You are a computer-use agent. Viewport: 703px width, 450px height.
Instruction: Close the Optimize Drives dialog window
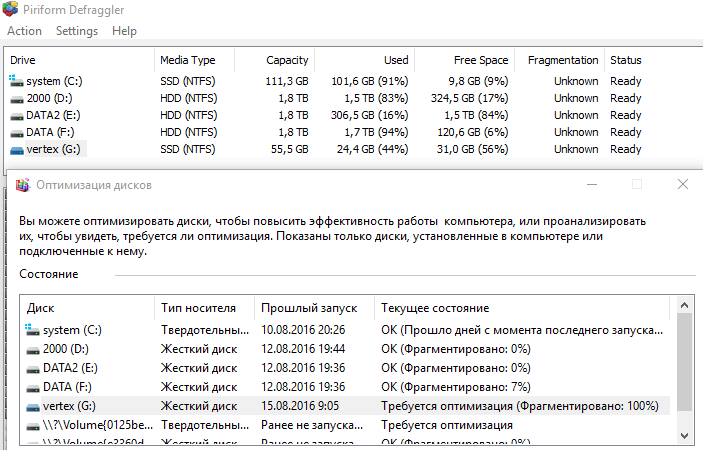pyautogui.click(x=682, y=185)
